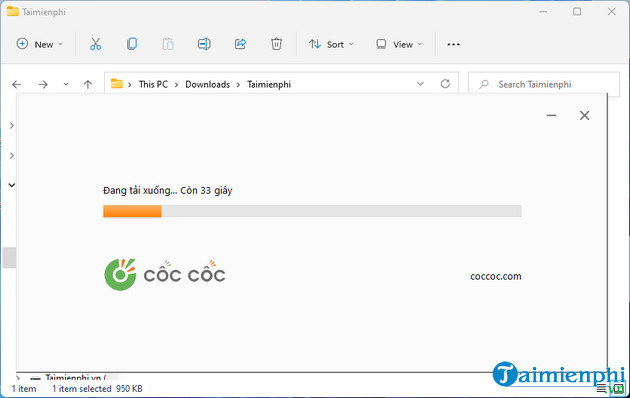The width and height of the screenshot is (630, 398).
Task: Click '1 item selected 950 KB' status text
Action: click(x=97, y=389)
